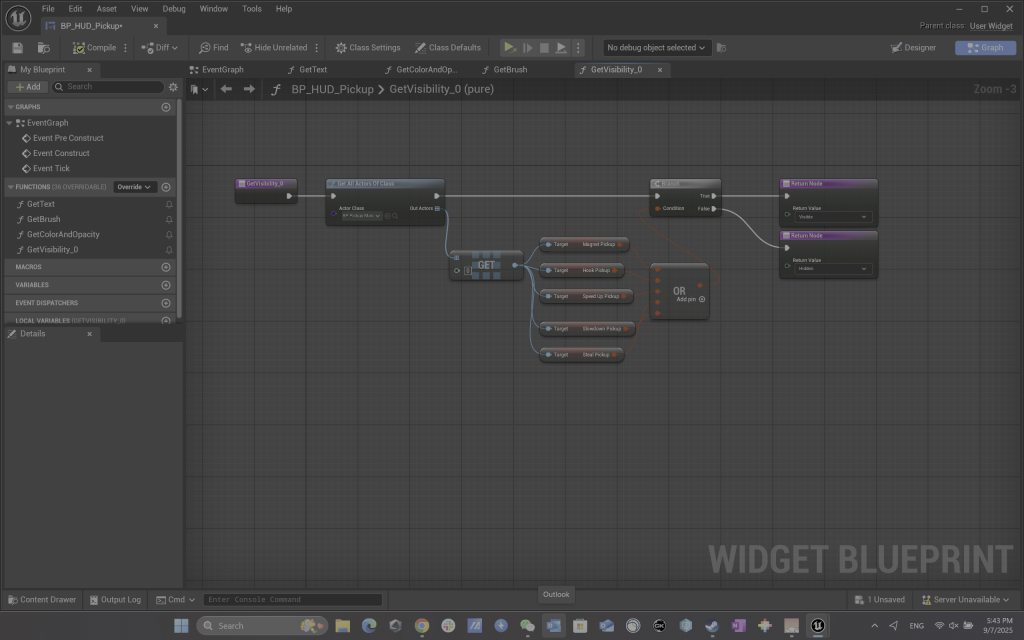Screen dimensions: 1024x640
Task: Click the Compile blueprint button
Action: (95, 47)
